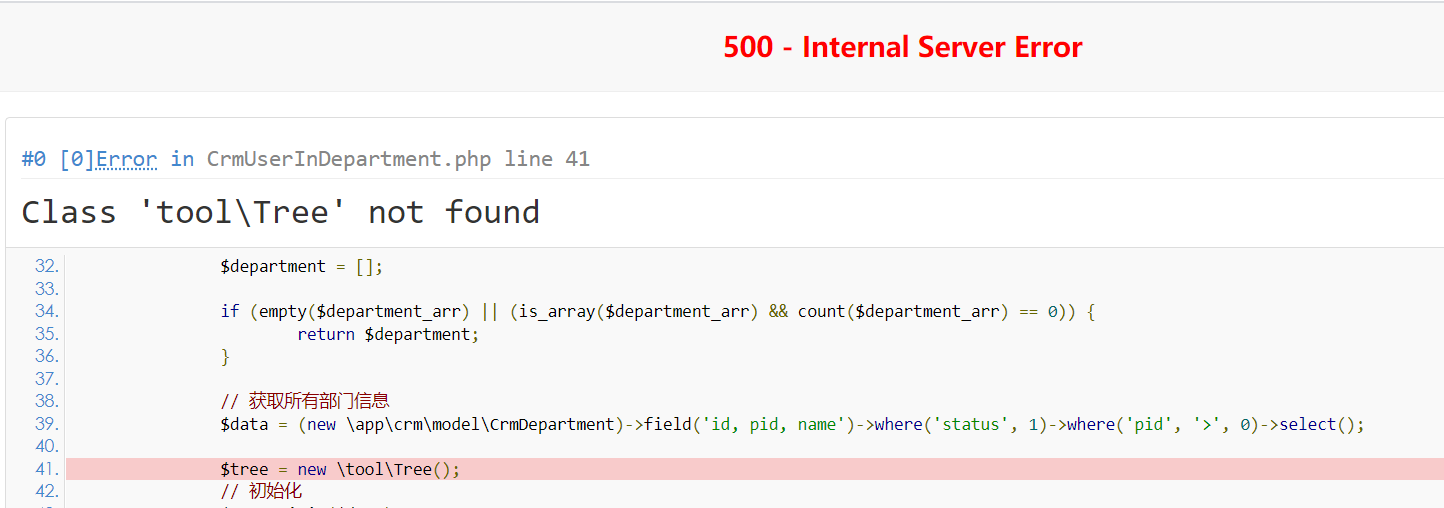This screenshot has height=508, width=1444.
Task: Click line number 32 in the gutter
Action: pos(46,266)
